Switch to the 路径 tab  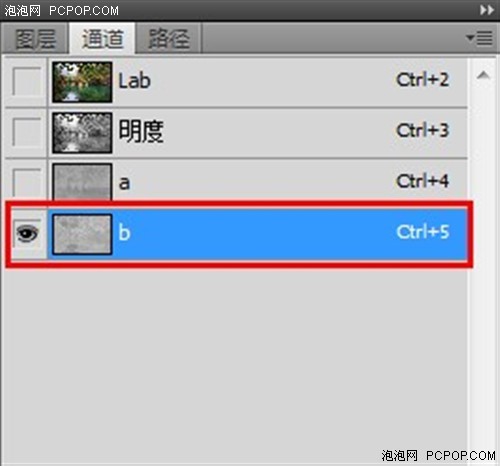[169, 38]
